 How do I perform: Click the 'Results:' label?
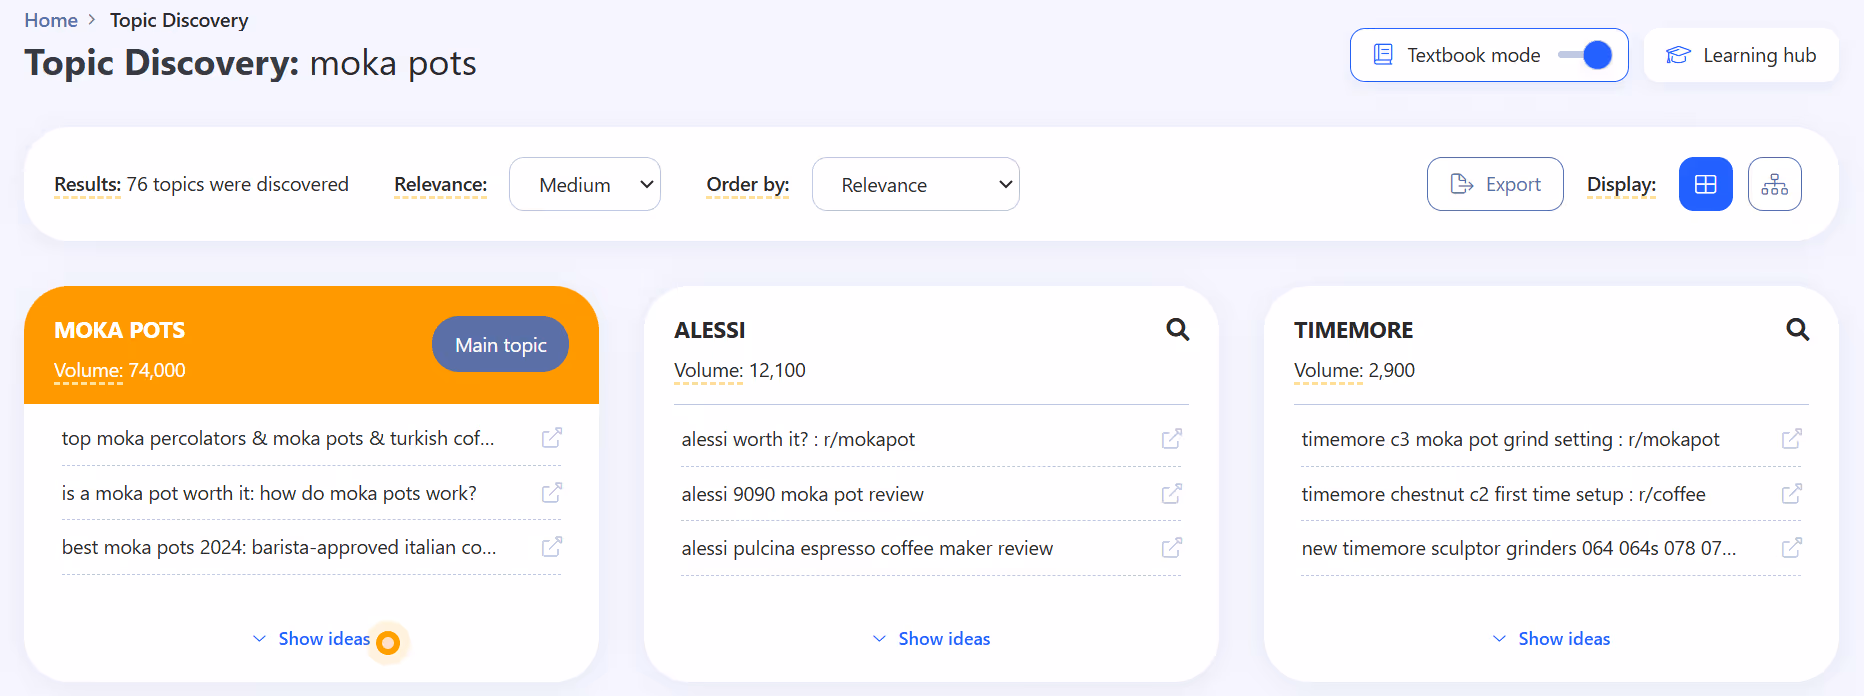click(x=87, y=184)
